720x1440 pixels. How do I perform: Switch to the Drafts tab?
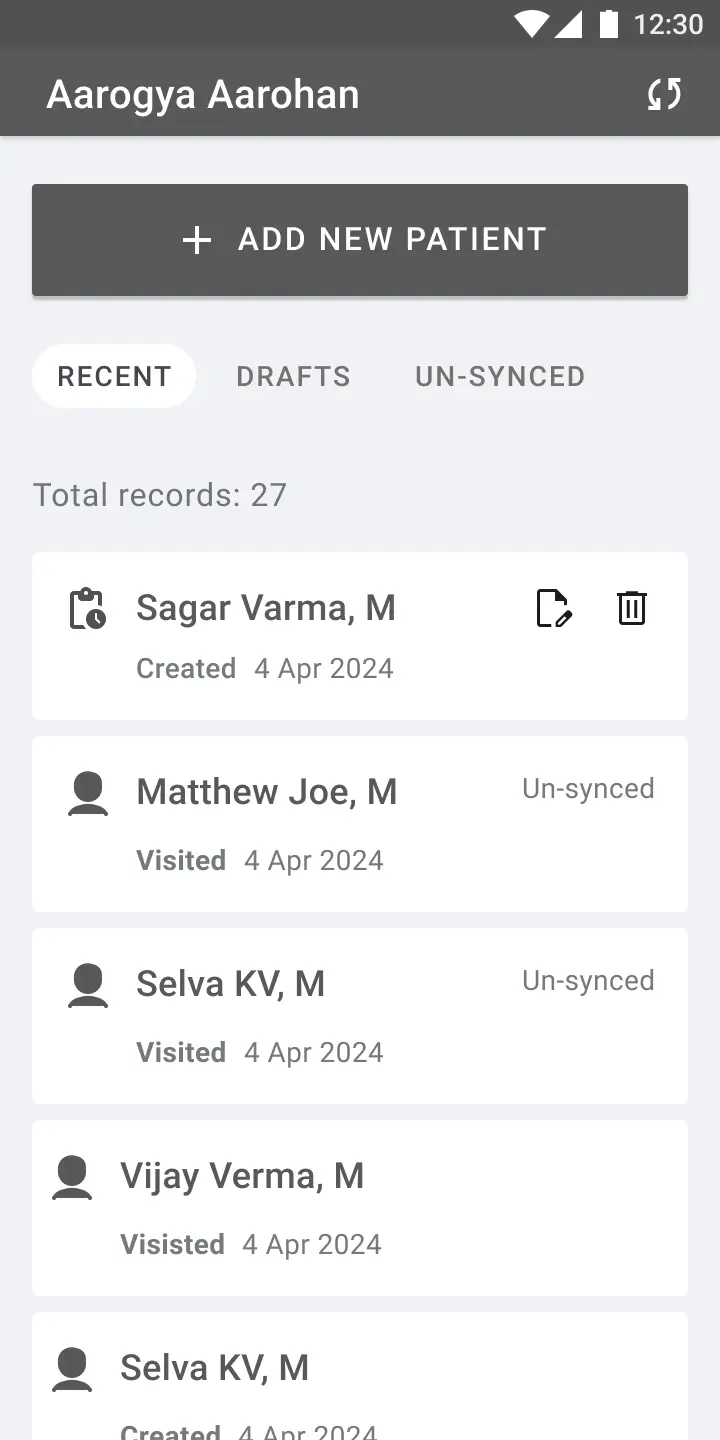pos(293,376)
